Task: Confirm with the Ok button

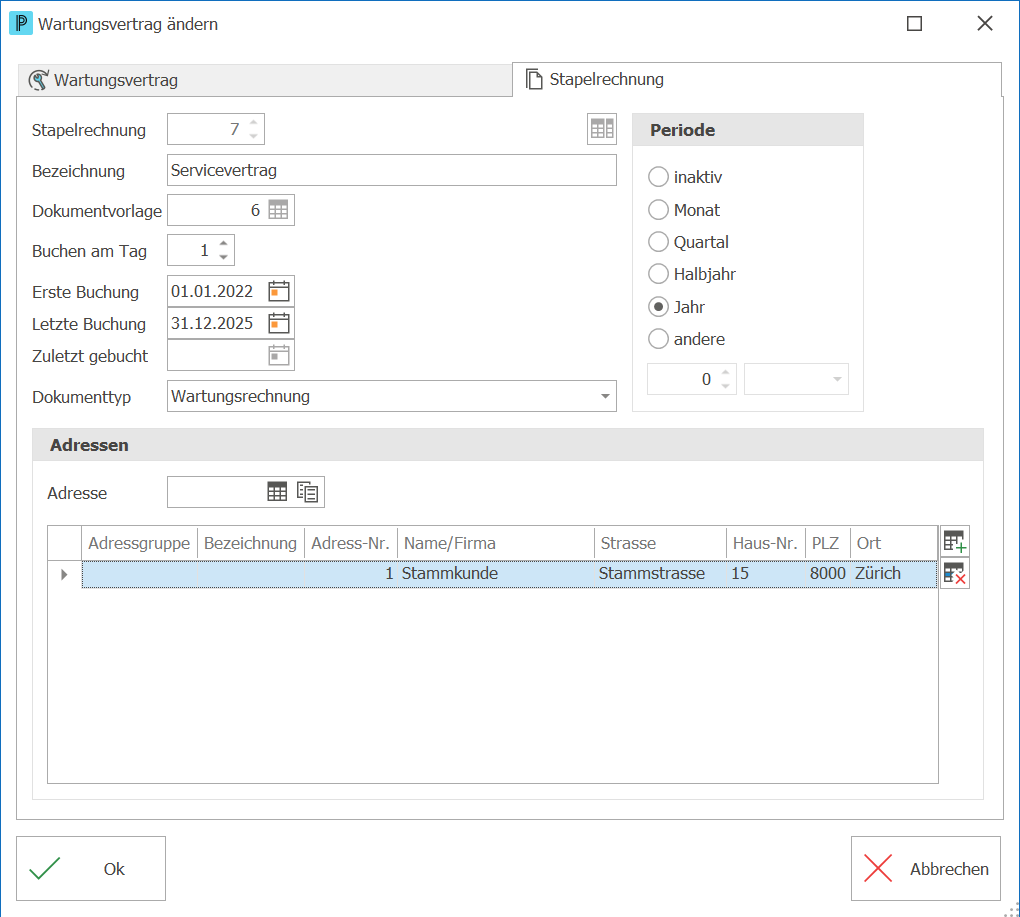Action: [91, 868]
